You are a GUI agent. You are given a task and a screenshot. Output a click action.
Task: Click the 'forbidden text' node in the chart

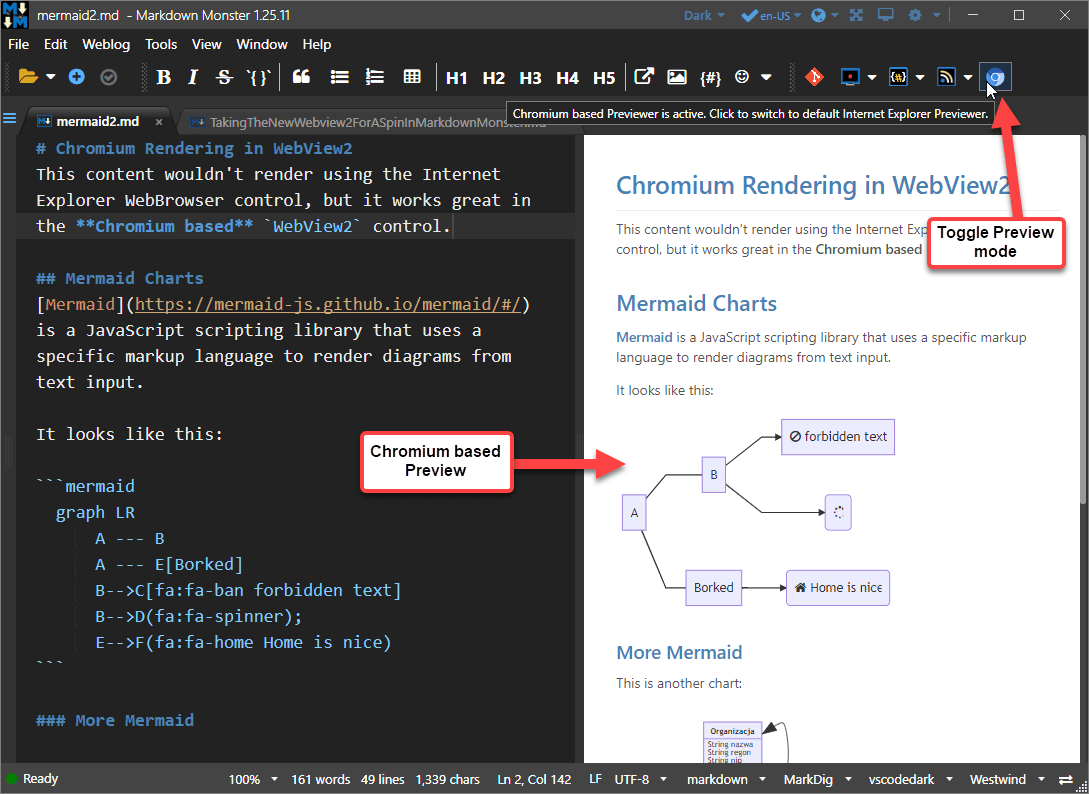click(x=838, y=437)
